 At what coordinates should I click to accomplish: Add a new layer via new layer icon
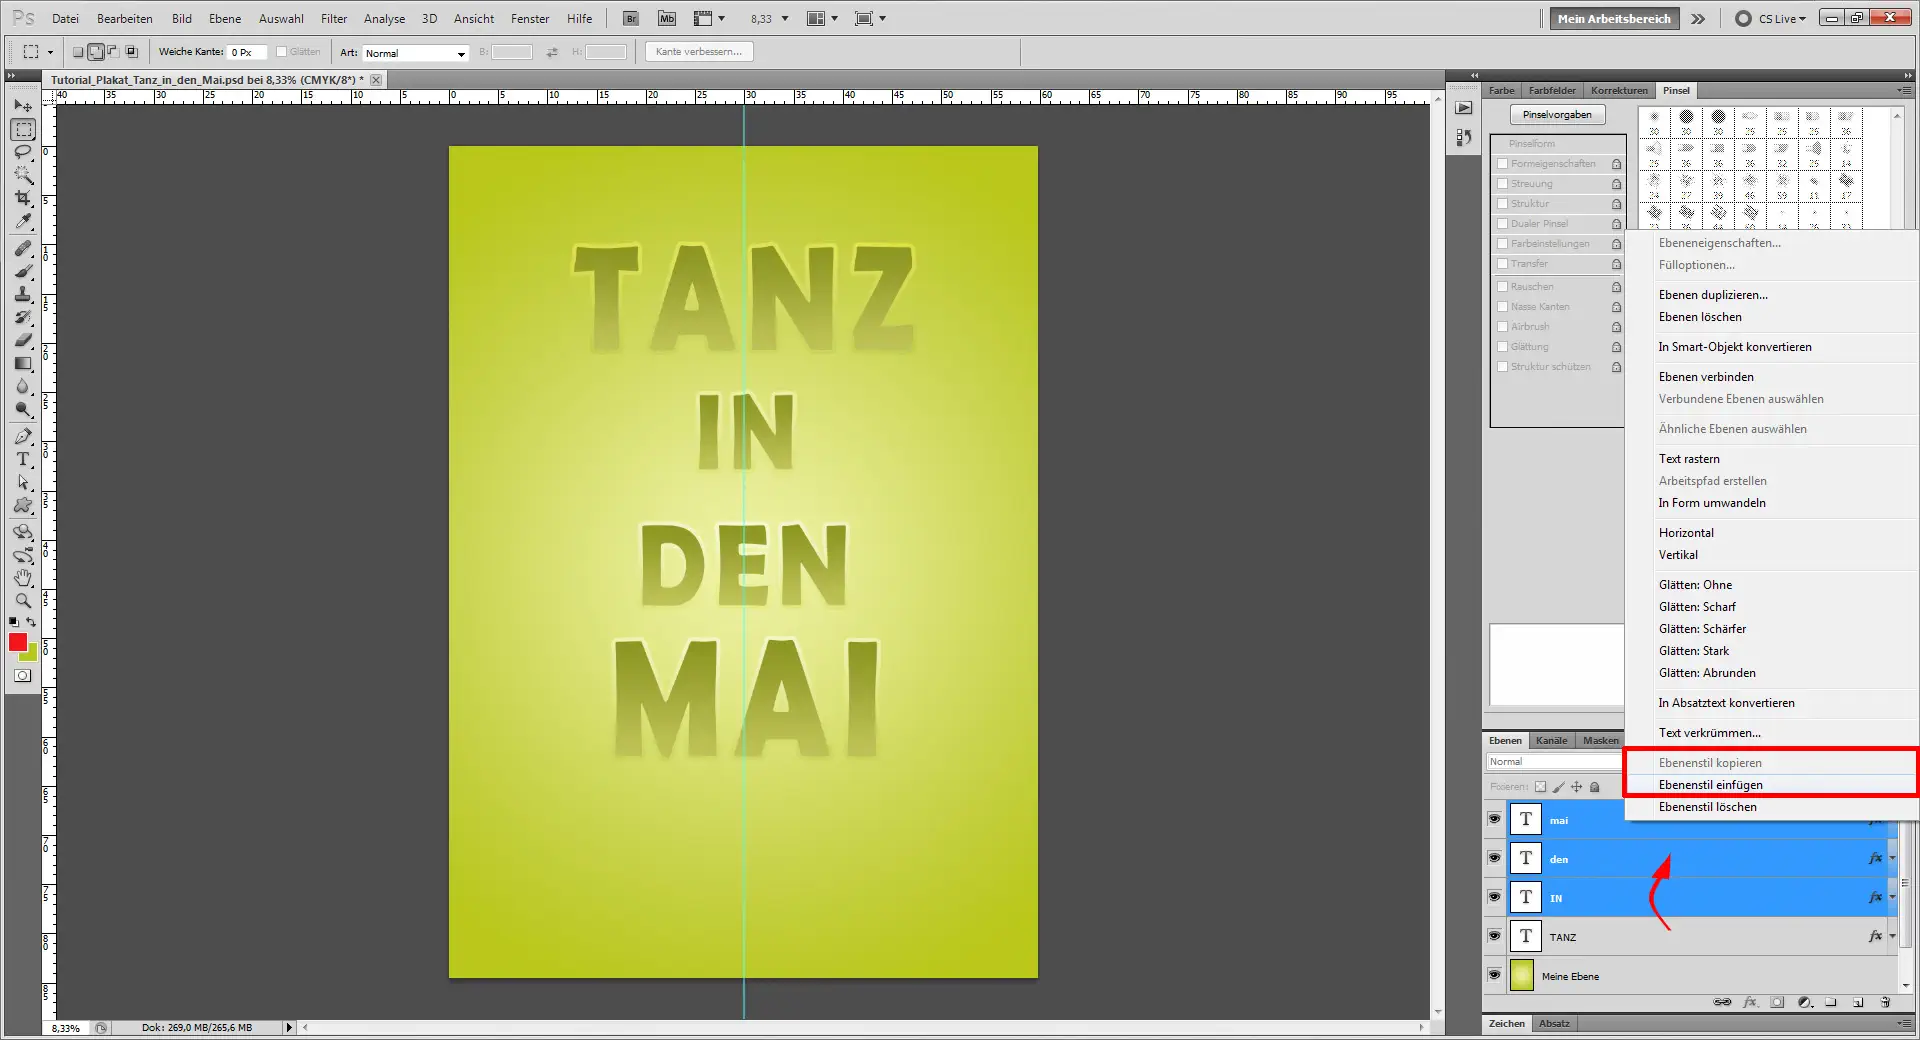pyautogui.click(x=1857, y=1003)
